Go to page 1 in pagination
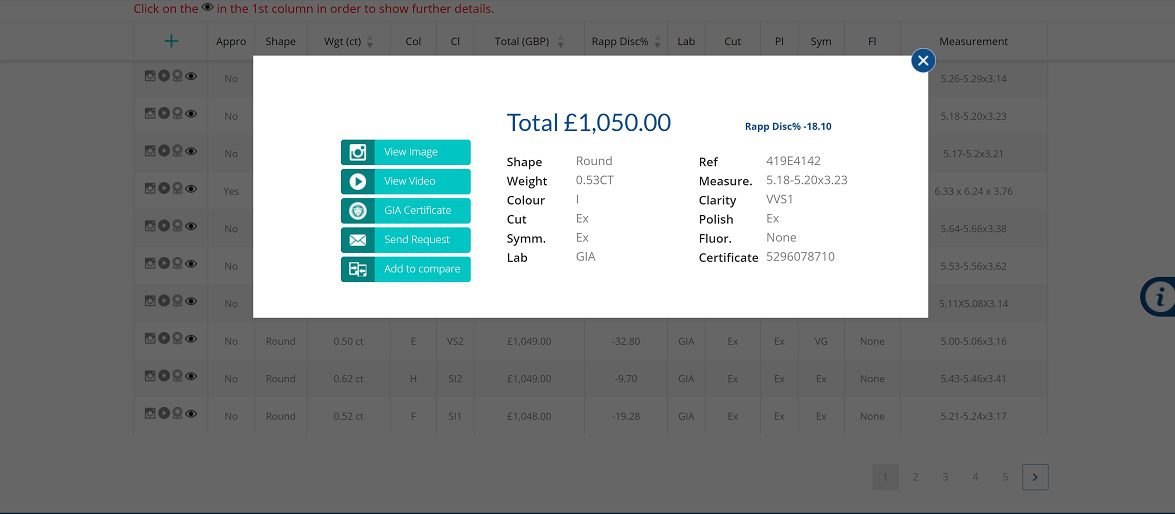Screen dimensions: 1175x514 pos(885,477)
